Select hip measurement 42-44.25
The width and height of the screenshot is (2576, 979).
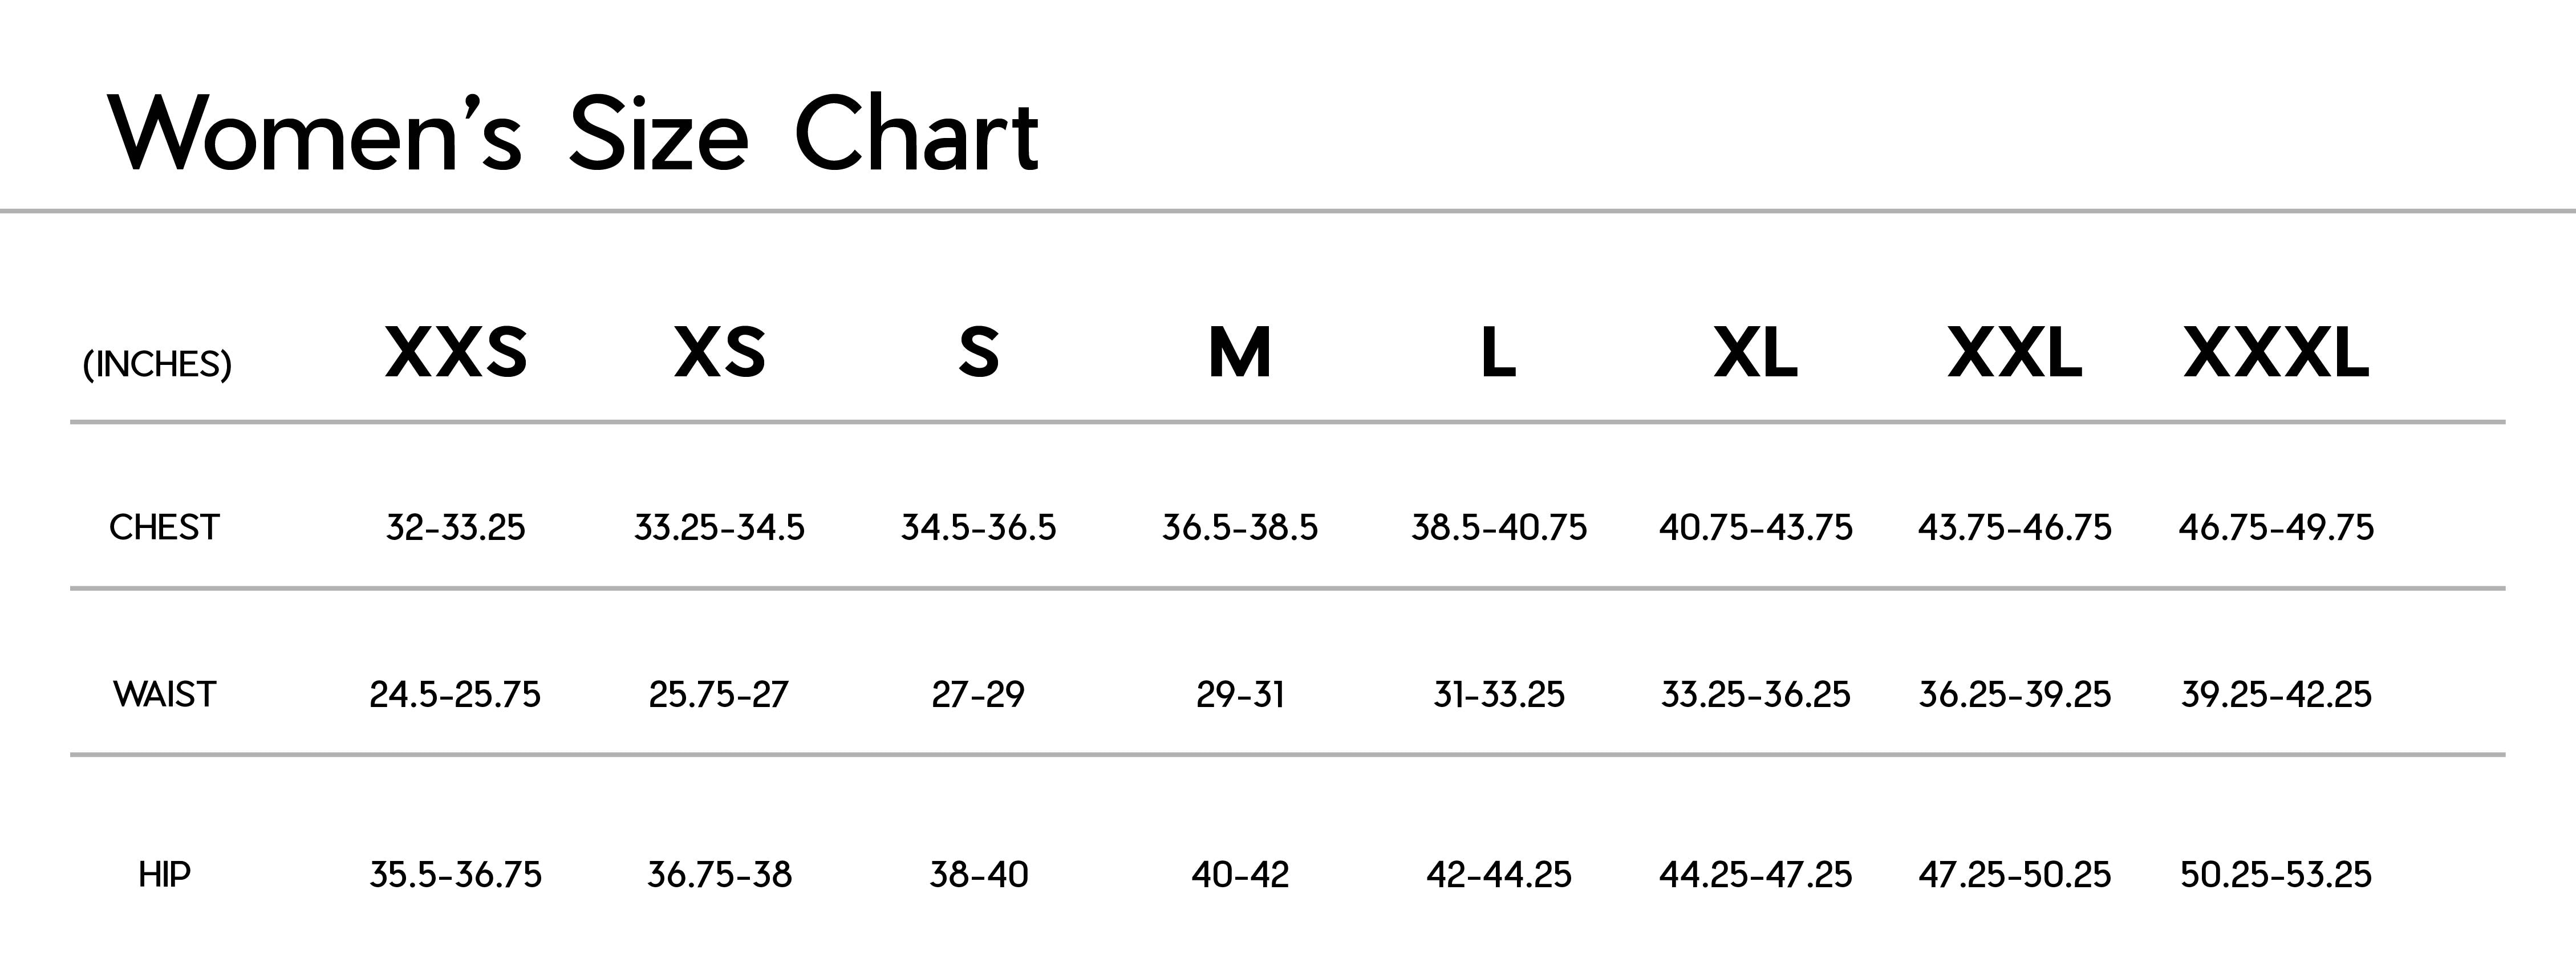click(1498, 875)
